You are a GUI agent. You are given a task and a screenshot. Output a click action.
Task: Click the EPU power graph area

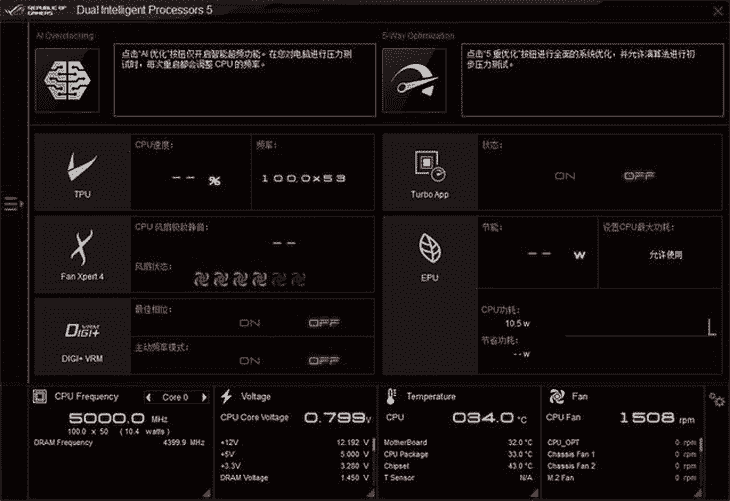point(640,326)
